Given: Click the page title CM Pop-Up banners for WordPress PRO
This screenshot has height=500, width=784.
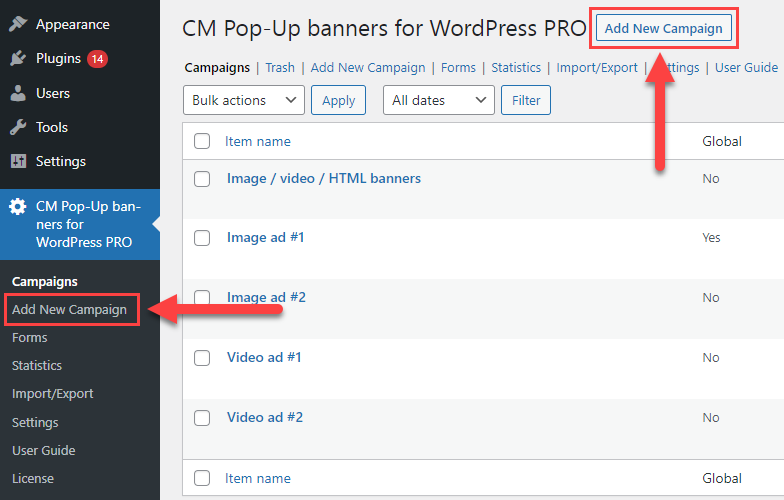Looking at the screenshot, I should (384, 28).
